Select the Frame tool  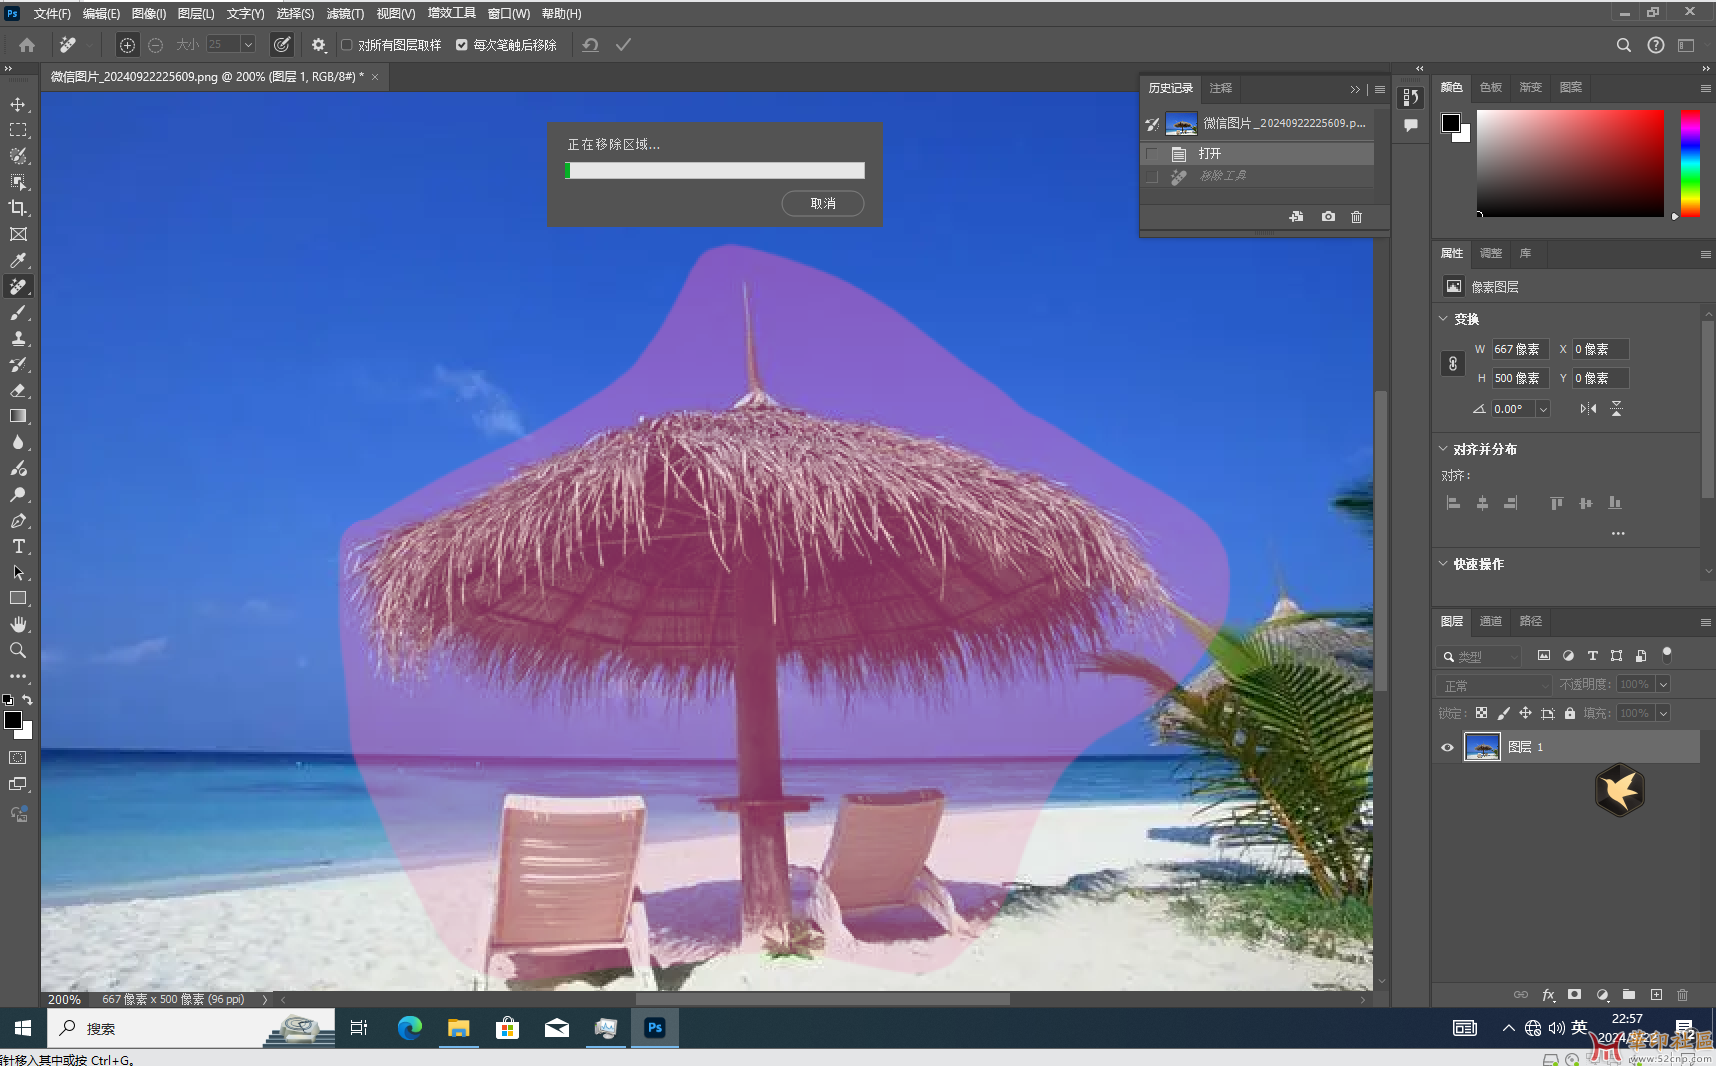[x=18, y=234]
